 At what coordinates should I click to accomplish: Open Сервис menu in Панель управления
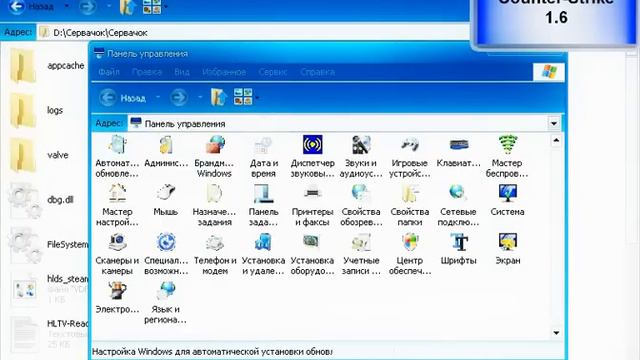[273, 72]
